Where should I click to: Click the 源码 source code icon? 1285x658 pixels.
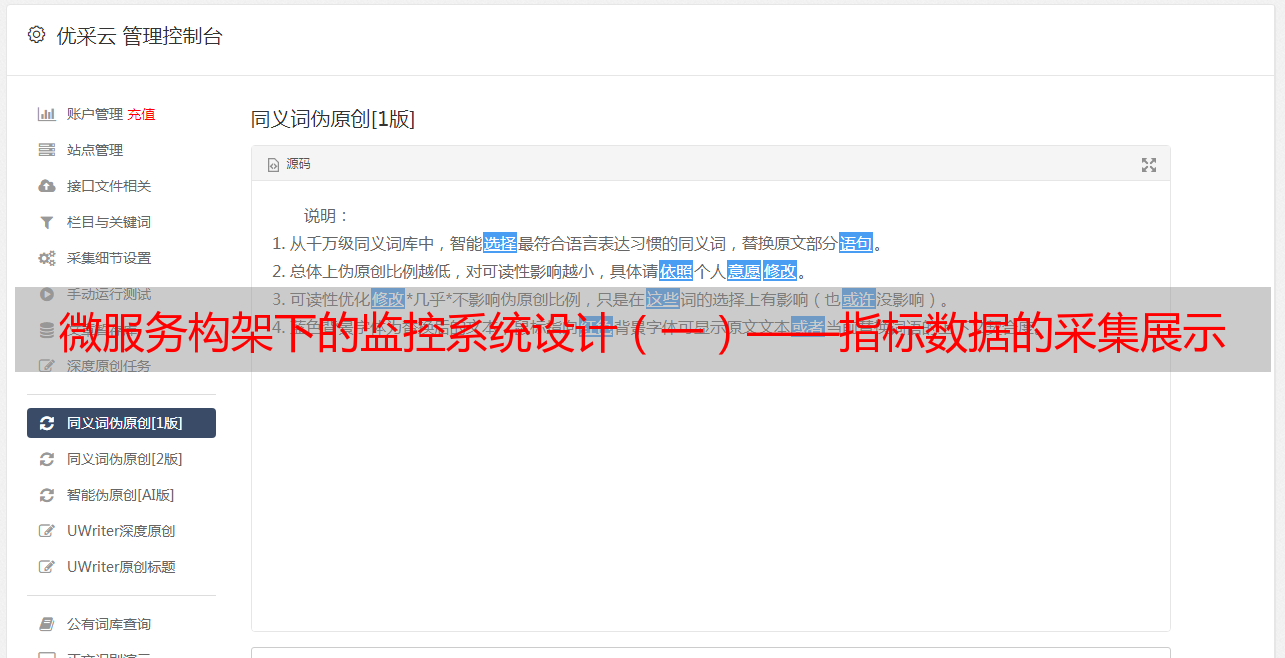coord(273,165)
